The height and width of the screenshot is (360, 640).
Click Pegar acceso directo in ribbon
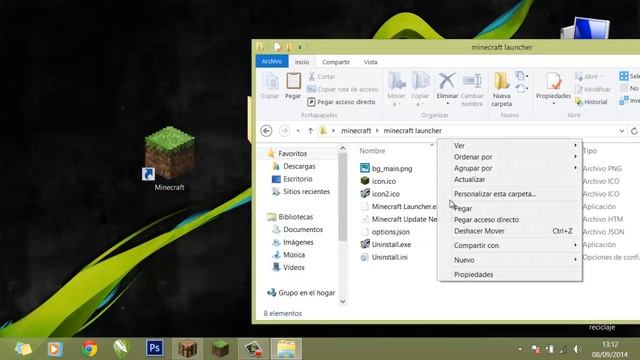(341, 102)
